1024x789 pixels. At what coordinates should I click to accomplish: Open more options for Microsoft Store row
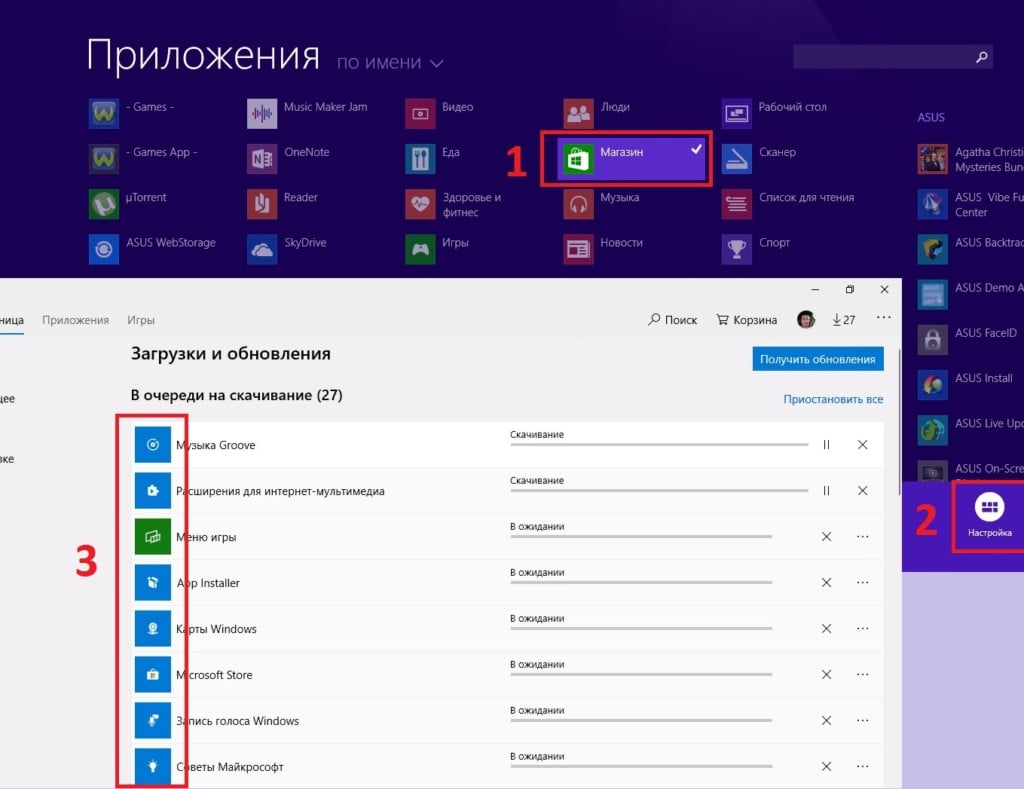click(x=863, y=674)
